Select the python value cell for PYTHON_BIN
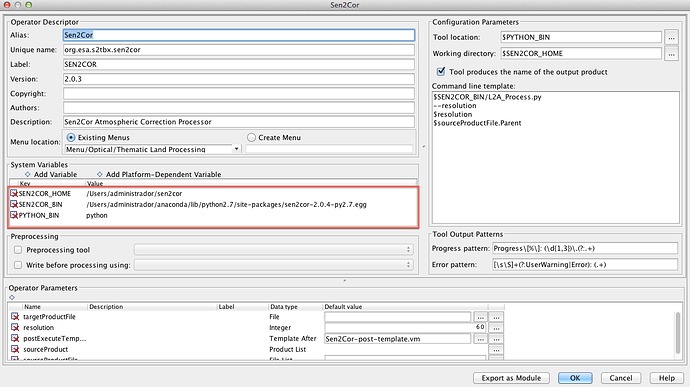The width and height of the screenshot is (690, 387). click(251, 215)
